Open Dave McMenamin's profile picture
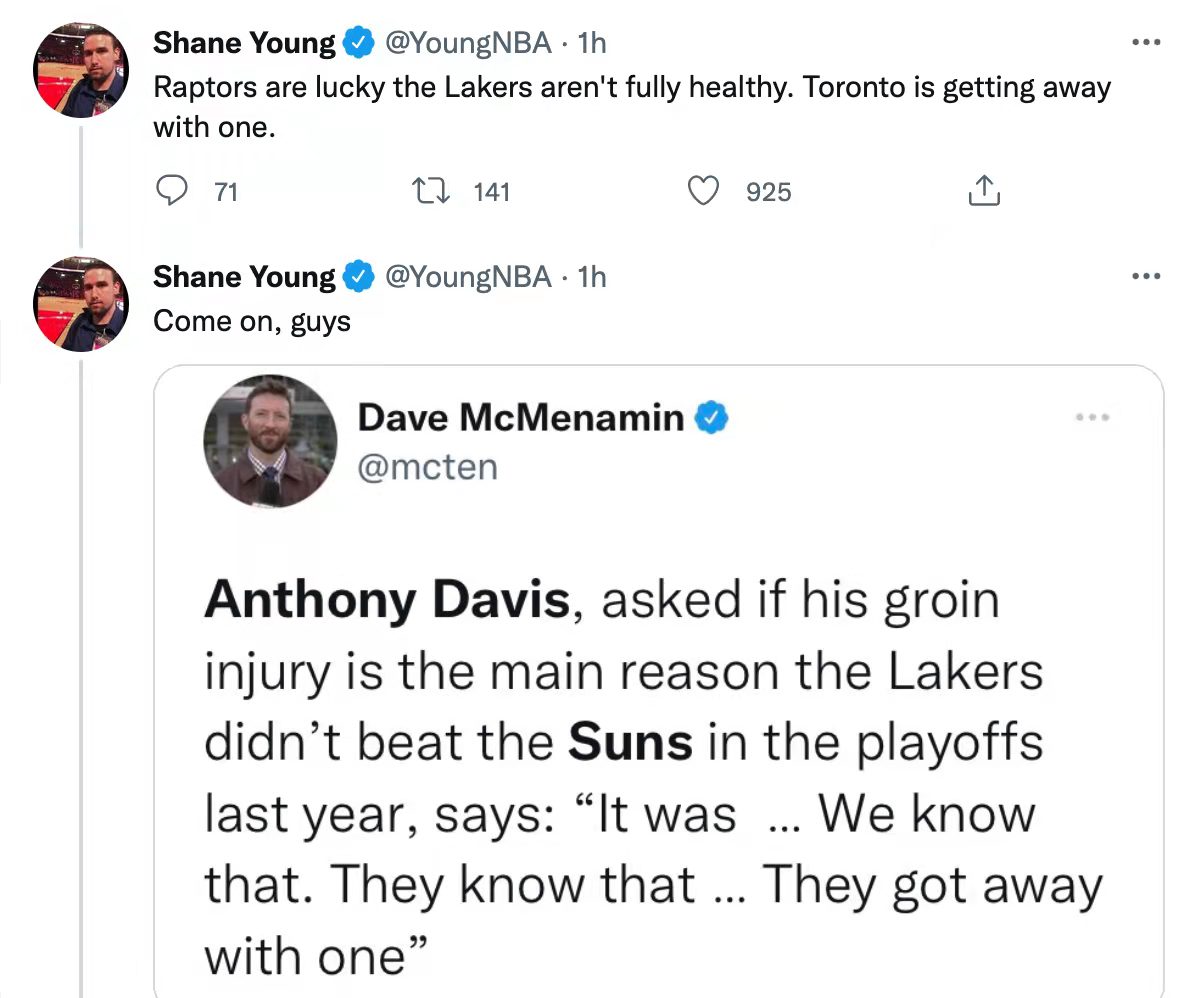1194x998 pixels. (x=270, y=441)
